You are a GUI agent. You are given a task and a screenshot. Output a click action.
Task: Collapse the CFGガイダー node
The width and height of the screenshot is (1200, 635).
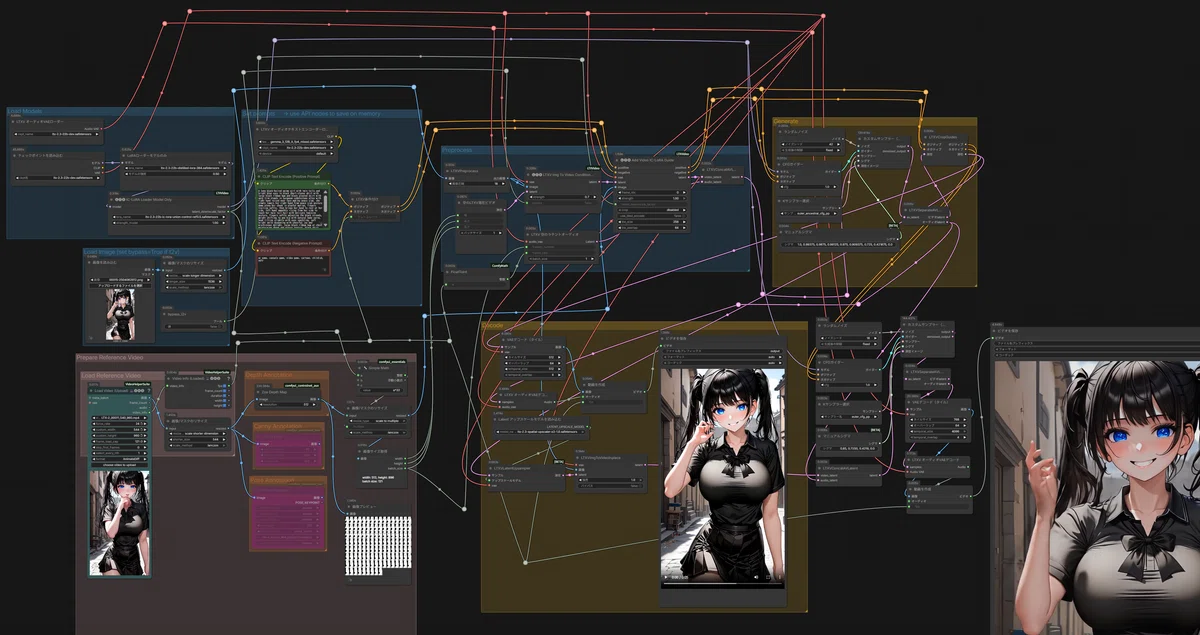click(x=780, y=164)
